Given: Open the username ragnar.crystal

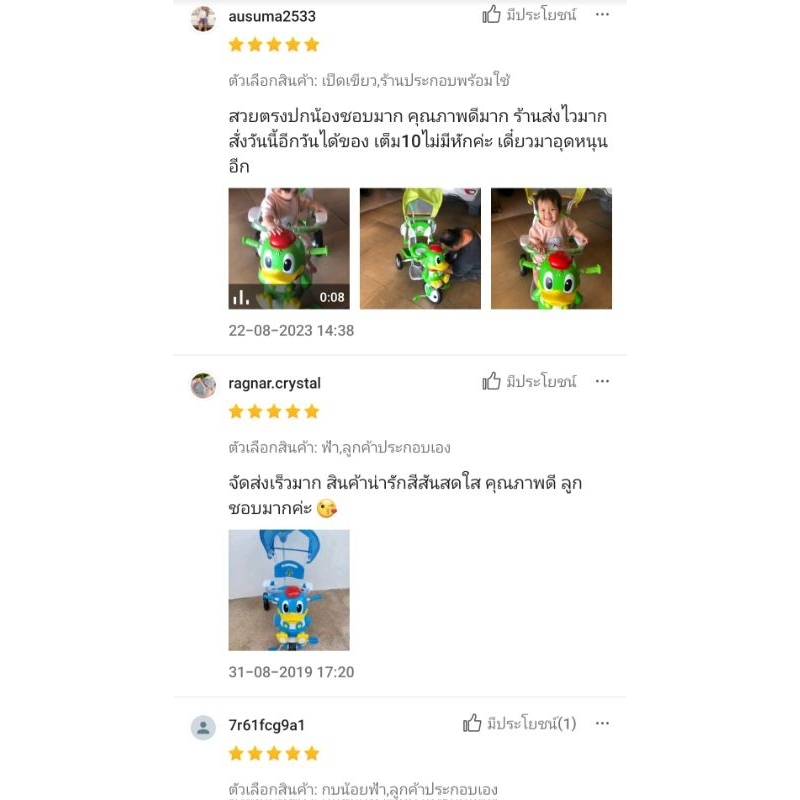Looking at the screenshot, I should (x=274, y=383).
